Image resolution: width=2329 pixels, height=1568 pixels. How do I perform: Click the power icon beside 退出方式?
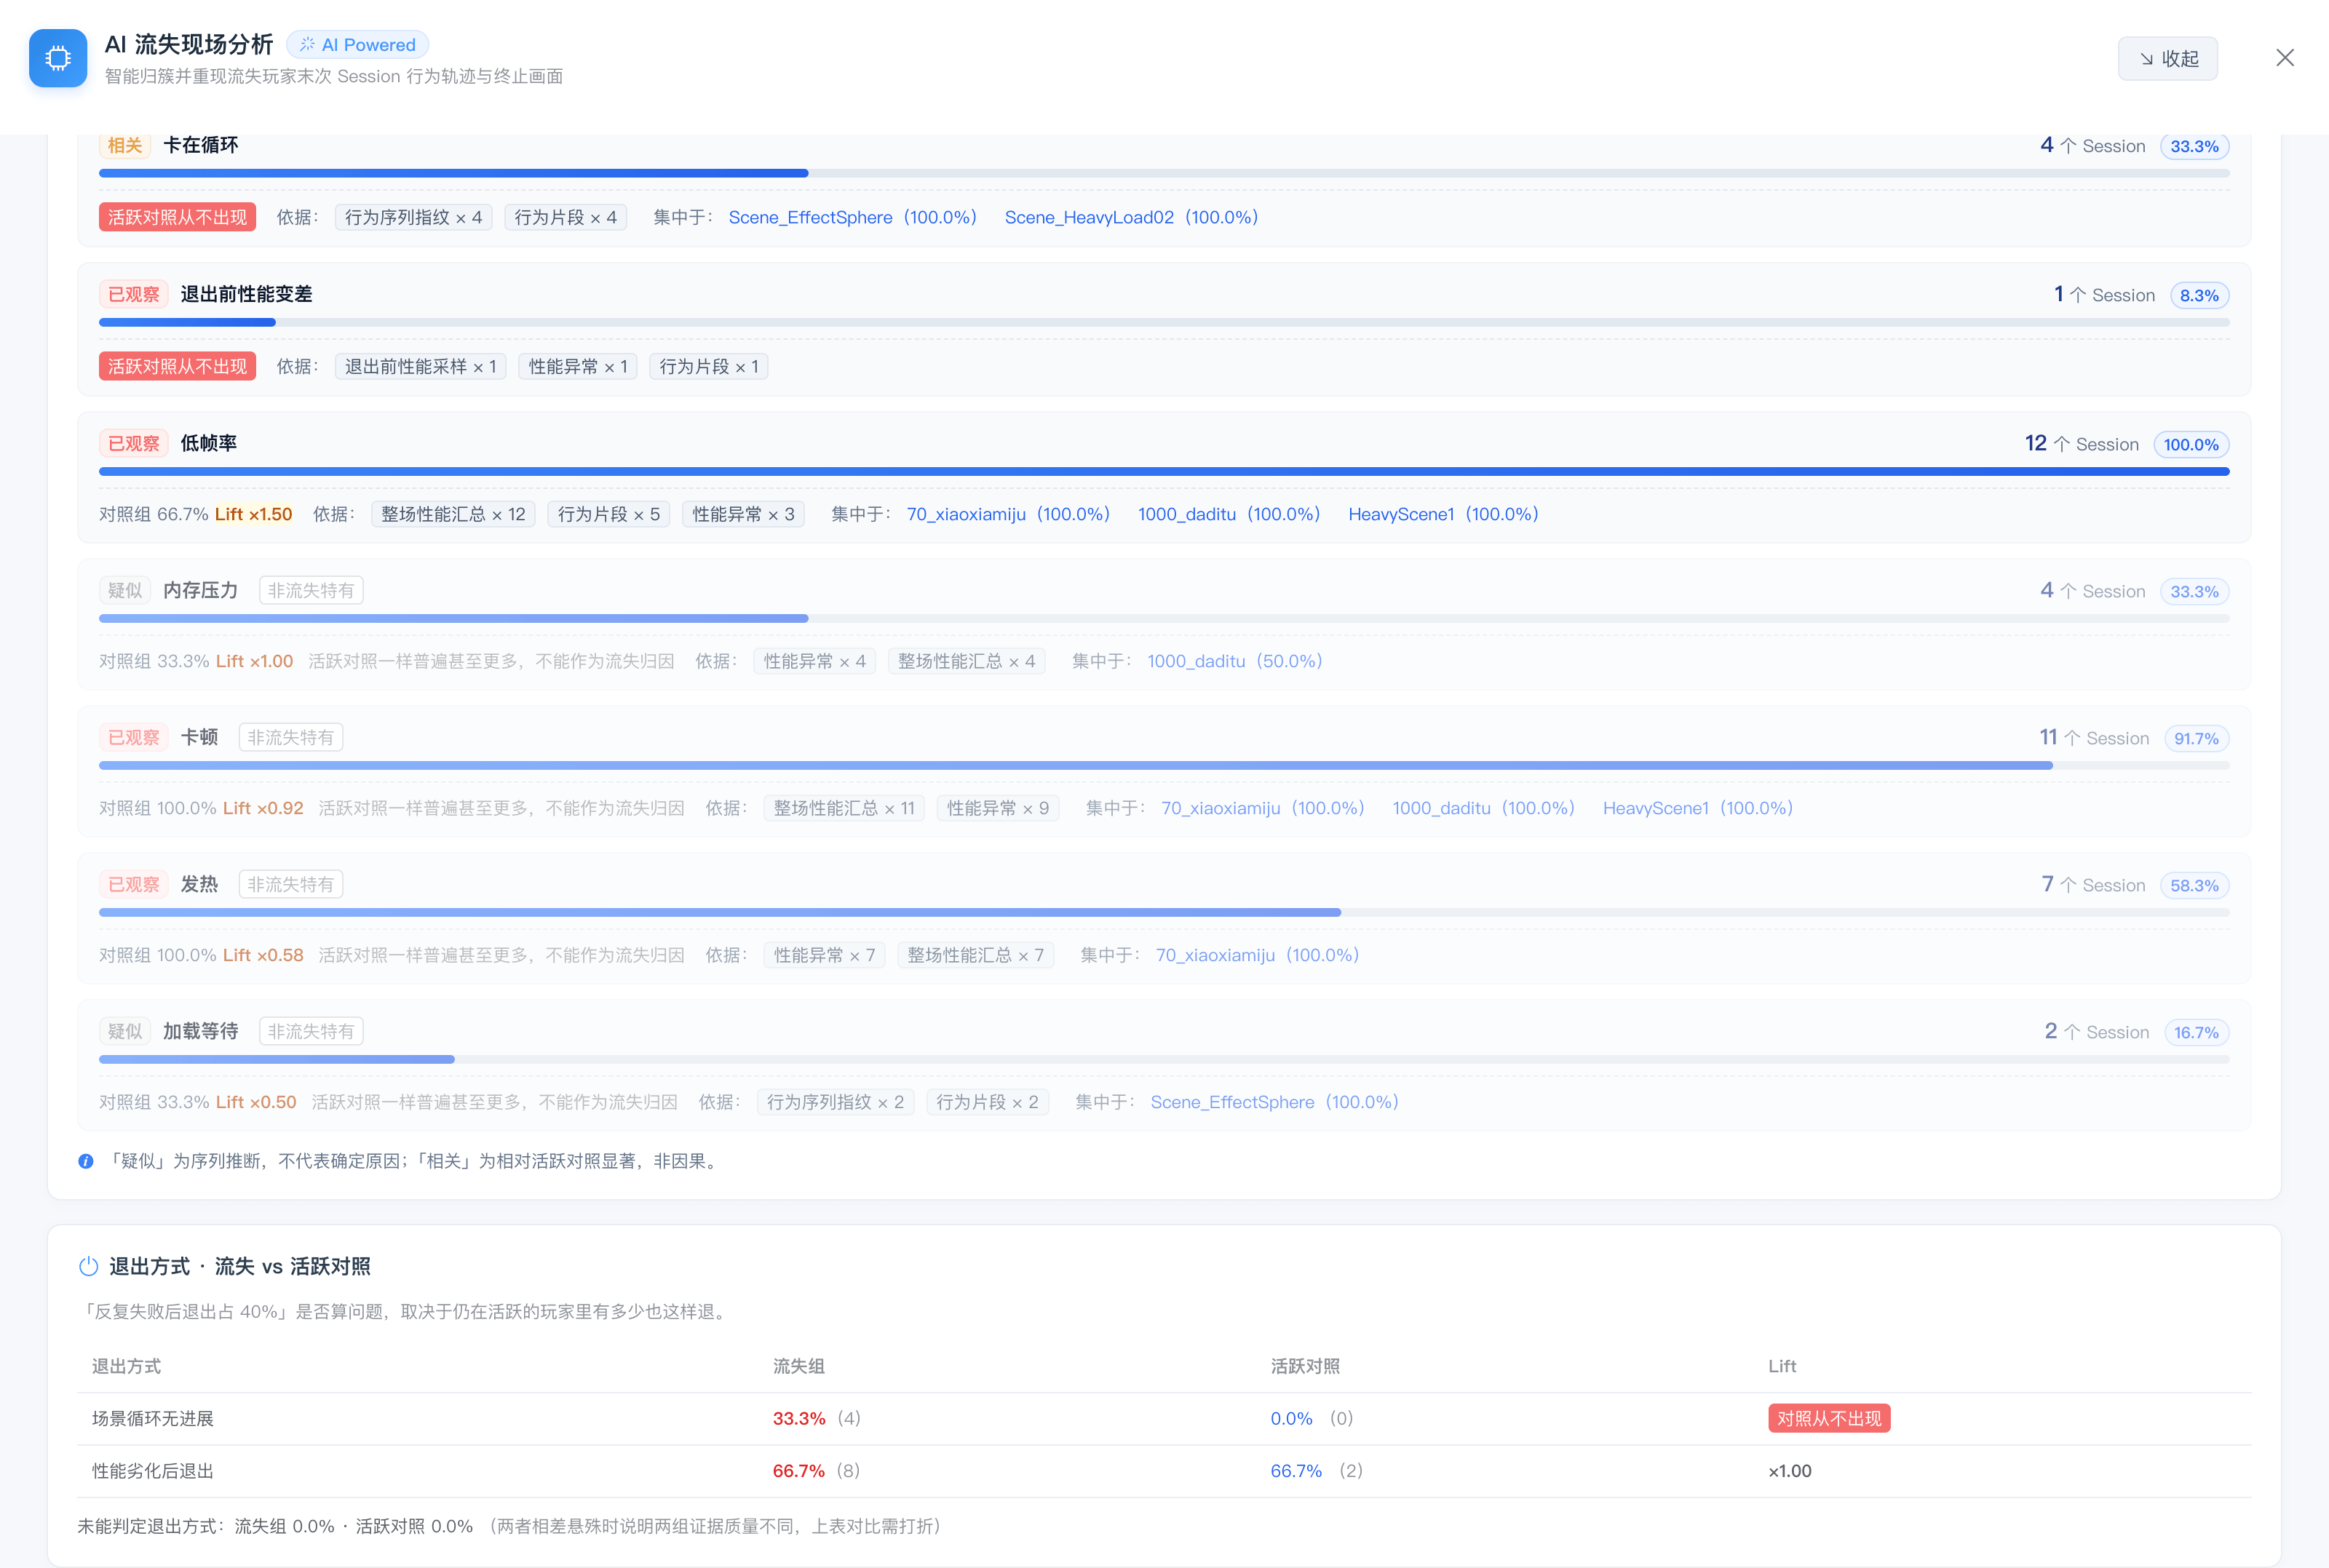click(88, 1266)
